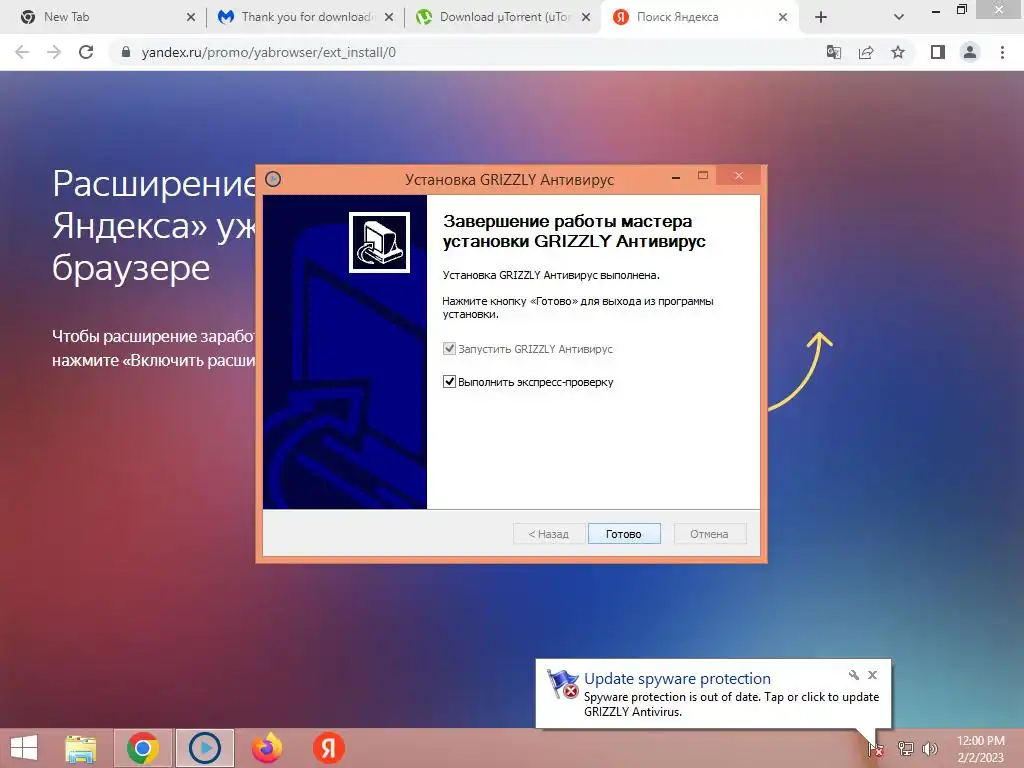
Task: Reload the current page
Action: [x=86, y=52]
